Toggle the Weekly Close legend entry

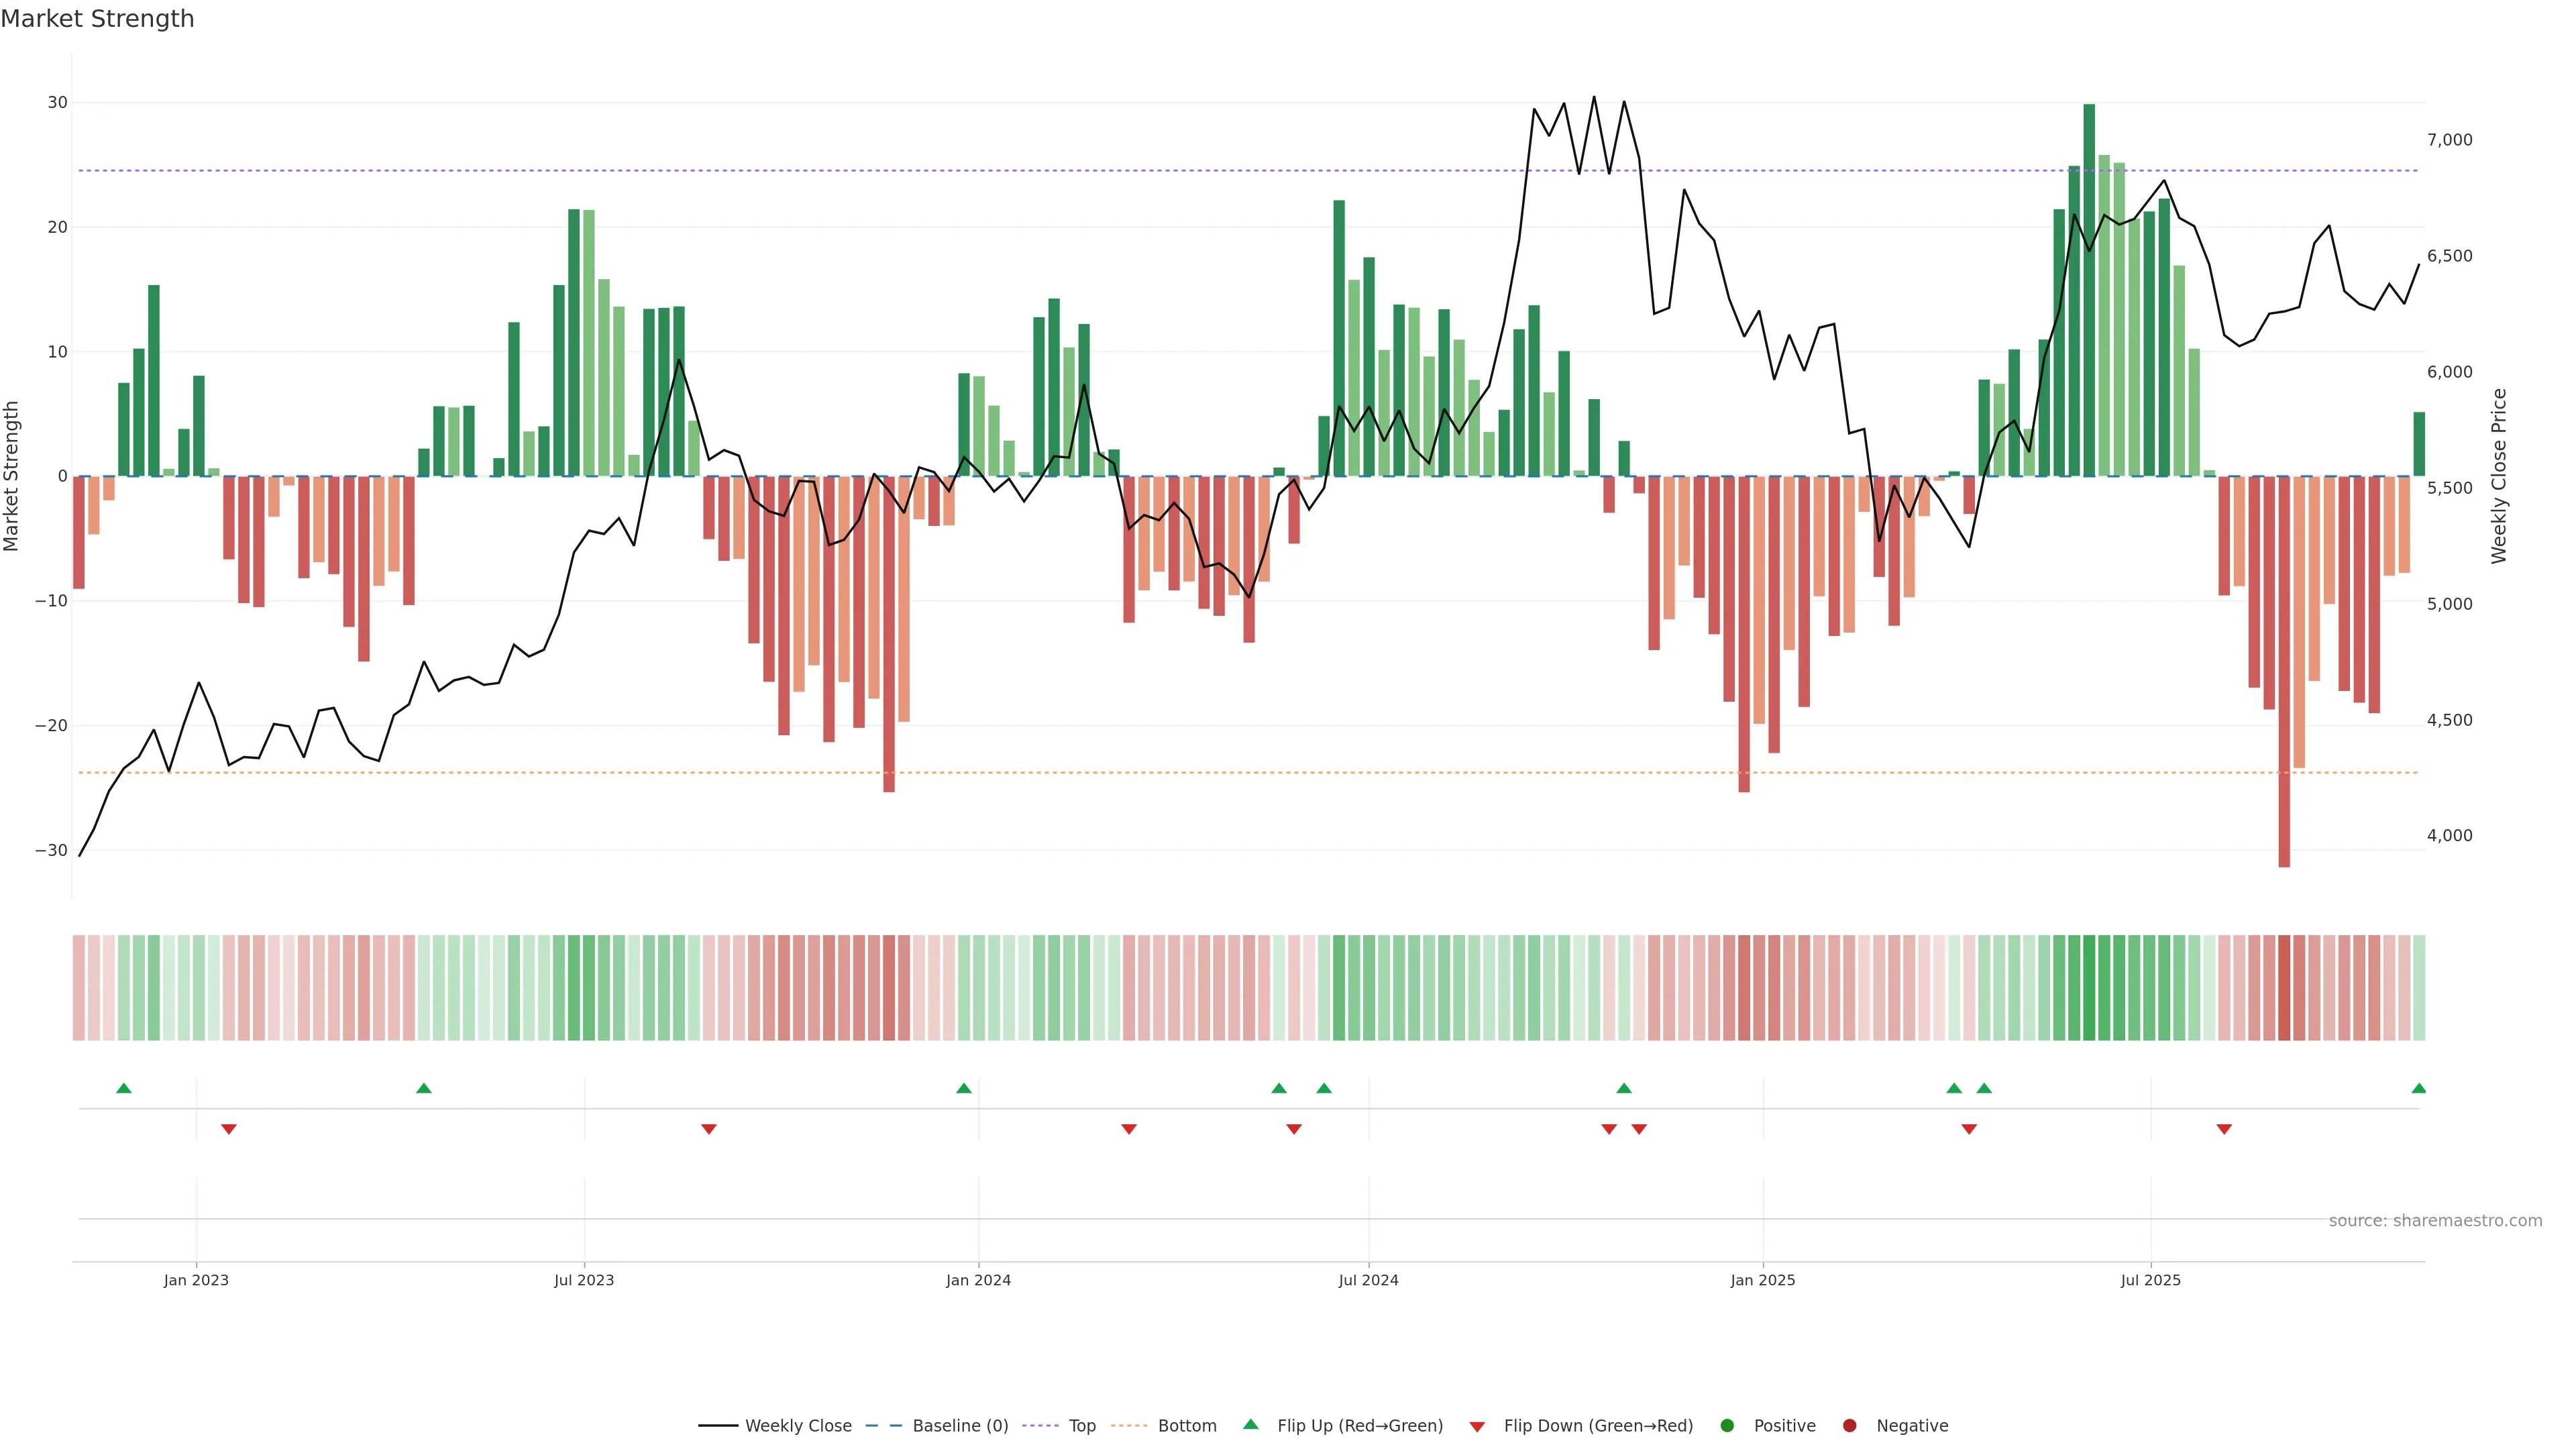[797, 1425]
